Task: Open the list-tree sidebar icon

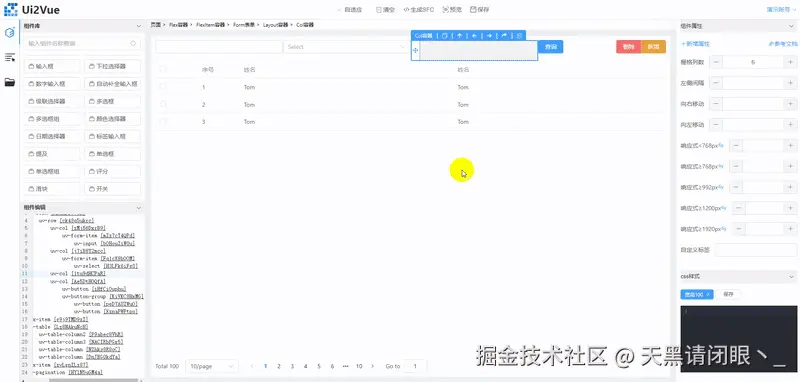Action: [9, 58]
